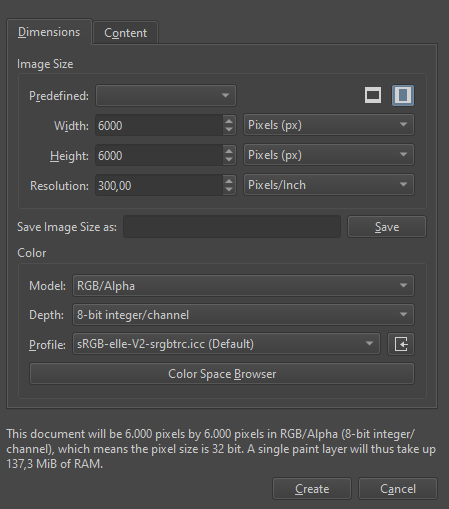Select the landscape orientation icon
The image size is (449, 509).
tap(373, 95)
